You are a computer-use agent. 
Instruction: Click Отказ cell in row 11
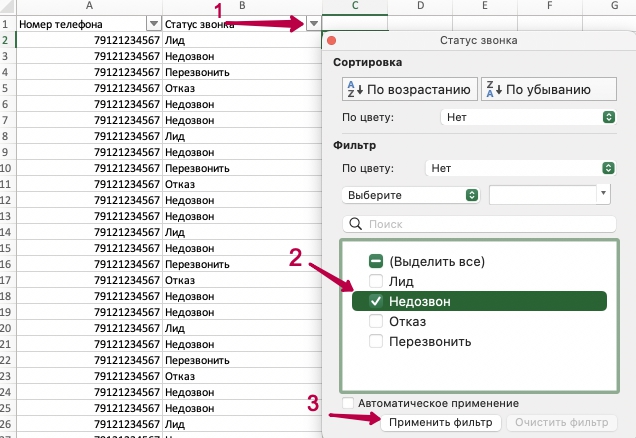coord(242,184)
